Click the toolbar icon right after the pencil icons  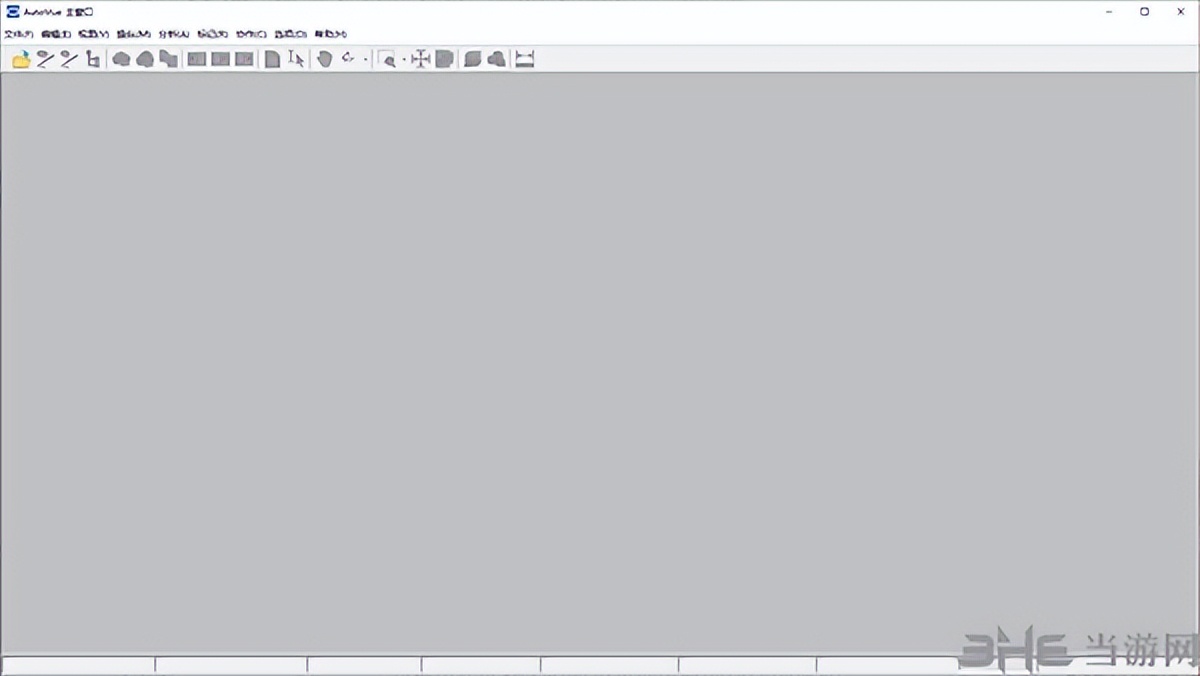click(92, 59)
